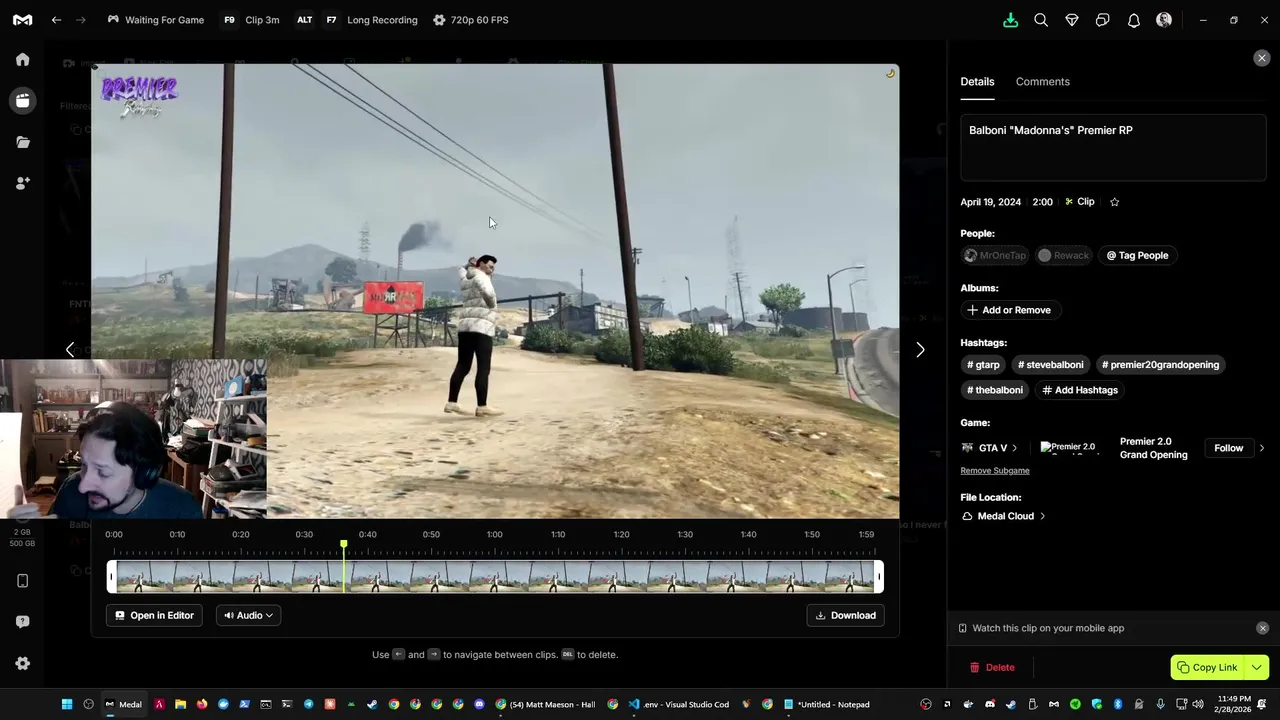Click the taskbar clock showing 11:49 PM
The width and height of the screenshot is (1280, 720).
click(x=1233, y=704)
